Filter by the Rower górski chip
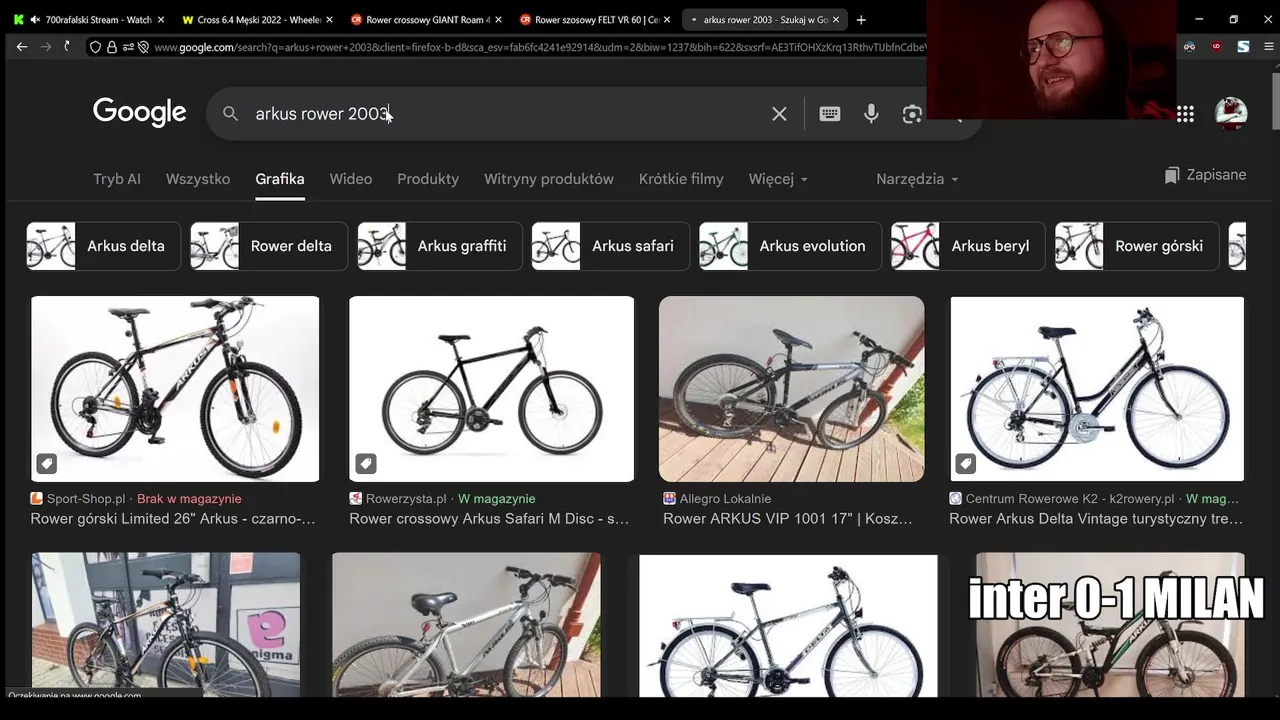This screenshot has width=1280, height=720. coord(1137,246)
